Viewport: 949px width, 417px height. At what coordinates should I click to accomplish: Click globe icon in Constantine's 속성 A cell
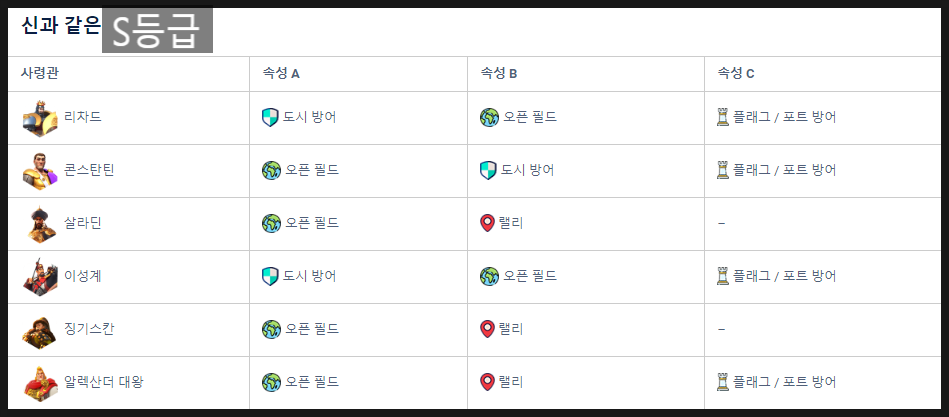(x=271, y=171)
